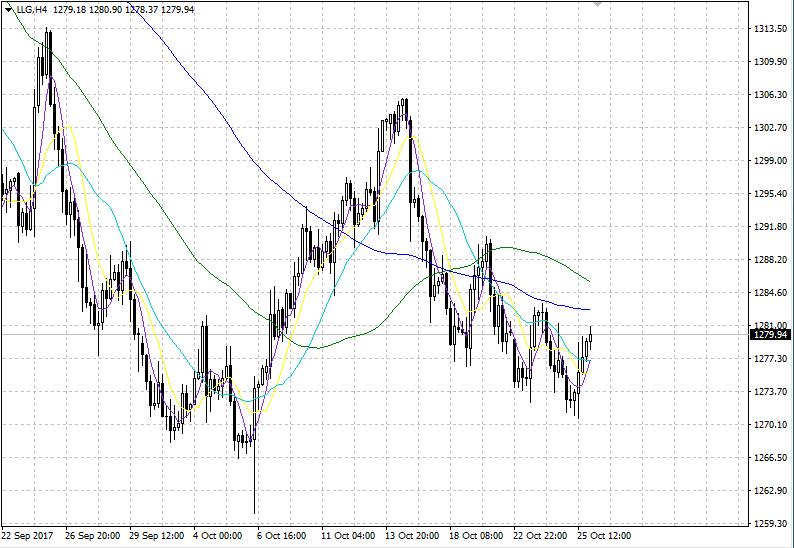Click the 1259.30 price axis label

(770, 523)
